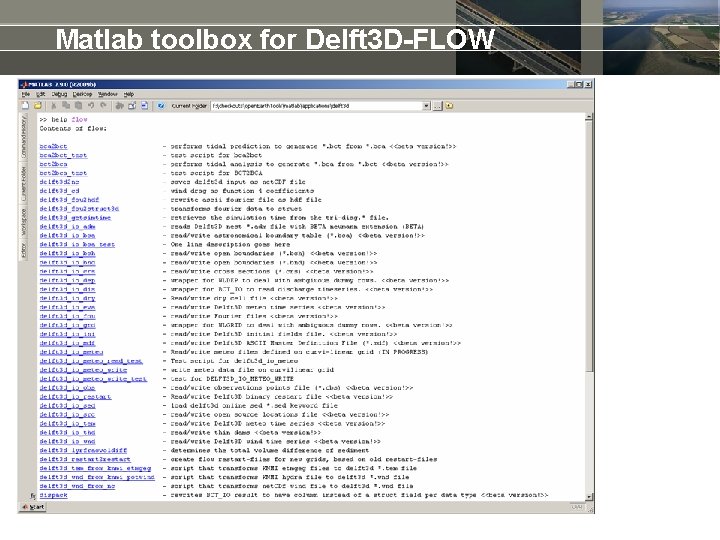The height and width of the screenshot is (540, 720).
Task: Click the 'Contents of flow:' text line
Action: point(73,129)
